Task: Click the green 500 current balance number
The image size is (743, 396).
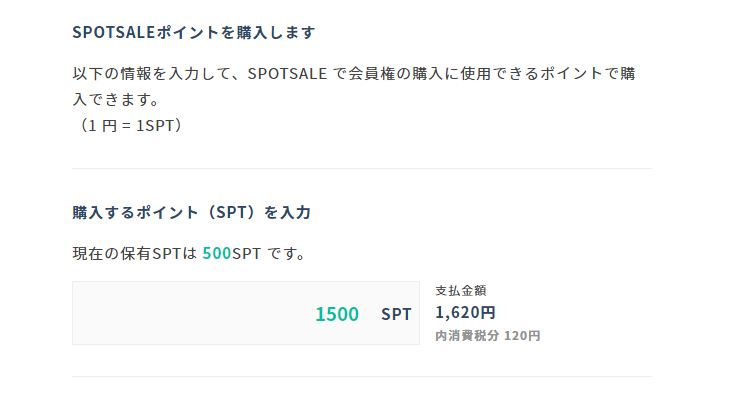Action: pyautogui.click(x=217, y=253)
